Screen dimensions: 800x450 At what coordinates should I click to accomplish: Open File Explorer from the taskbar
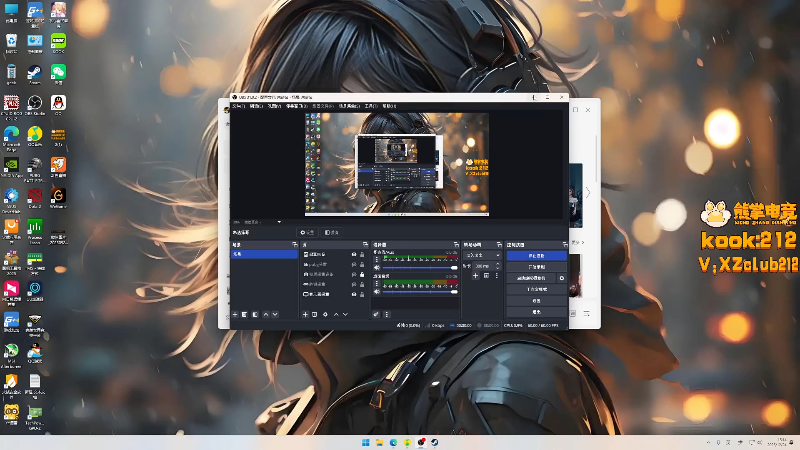tap(380, 443)
